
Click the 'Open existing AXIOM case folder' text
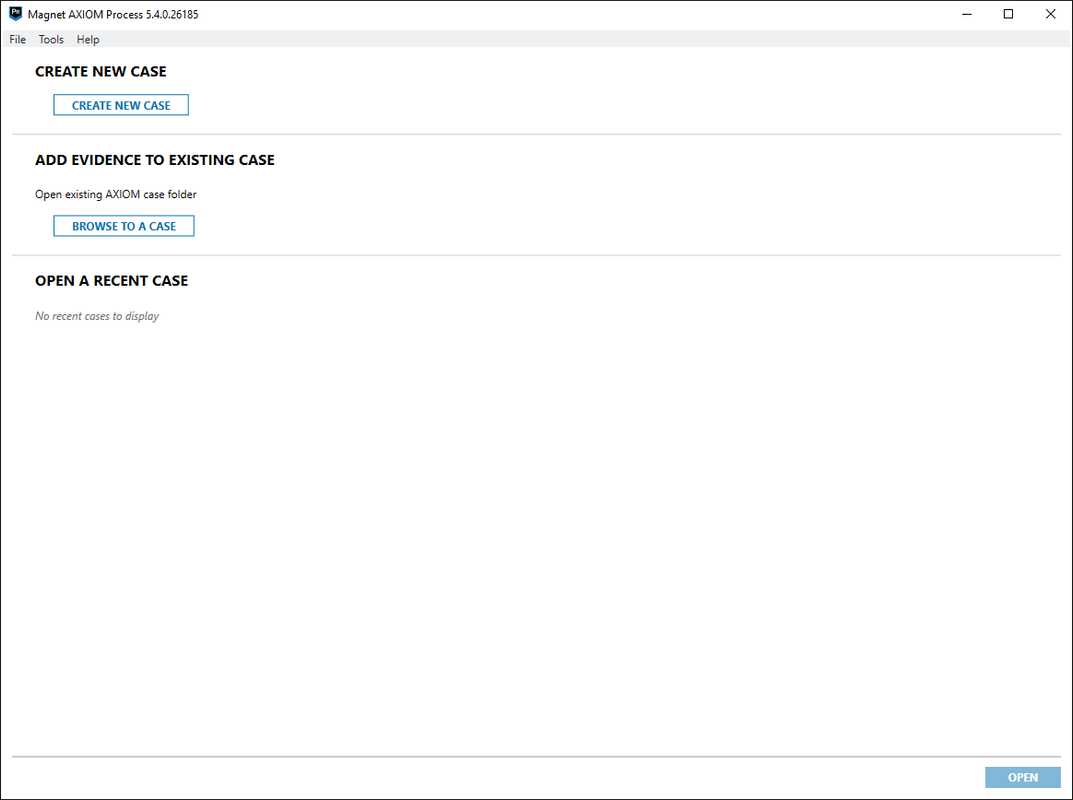coord(116,194)
